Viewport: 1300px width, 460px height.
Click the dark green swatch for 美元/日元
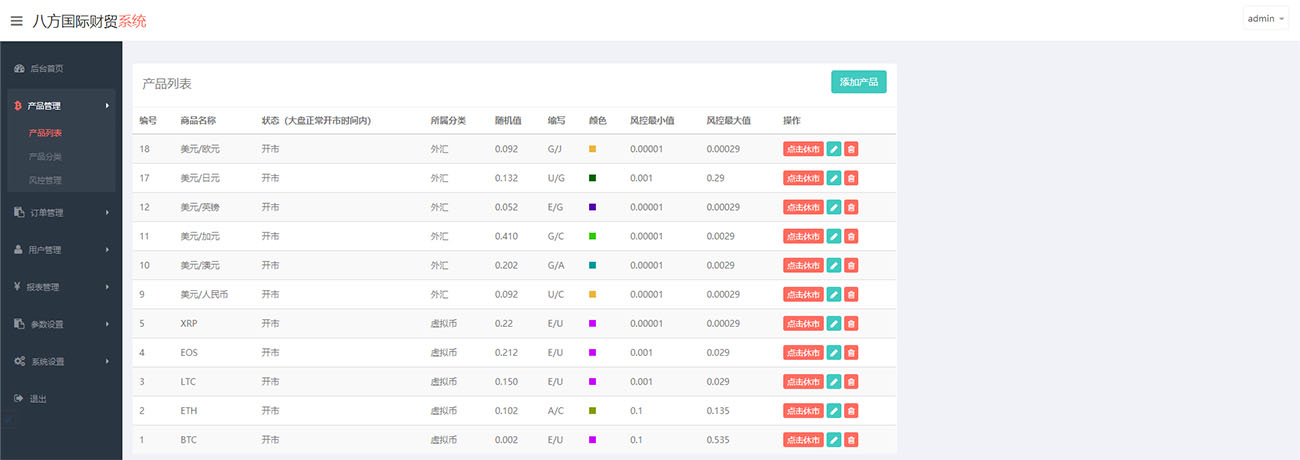pyautogui.click(x=593, y=178)
